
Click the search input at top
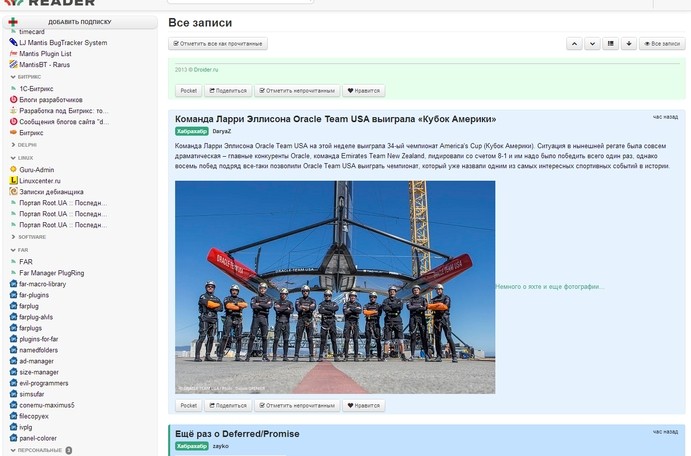click(x=240, y=1)
